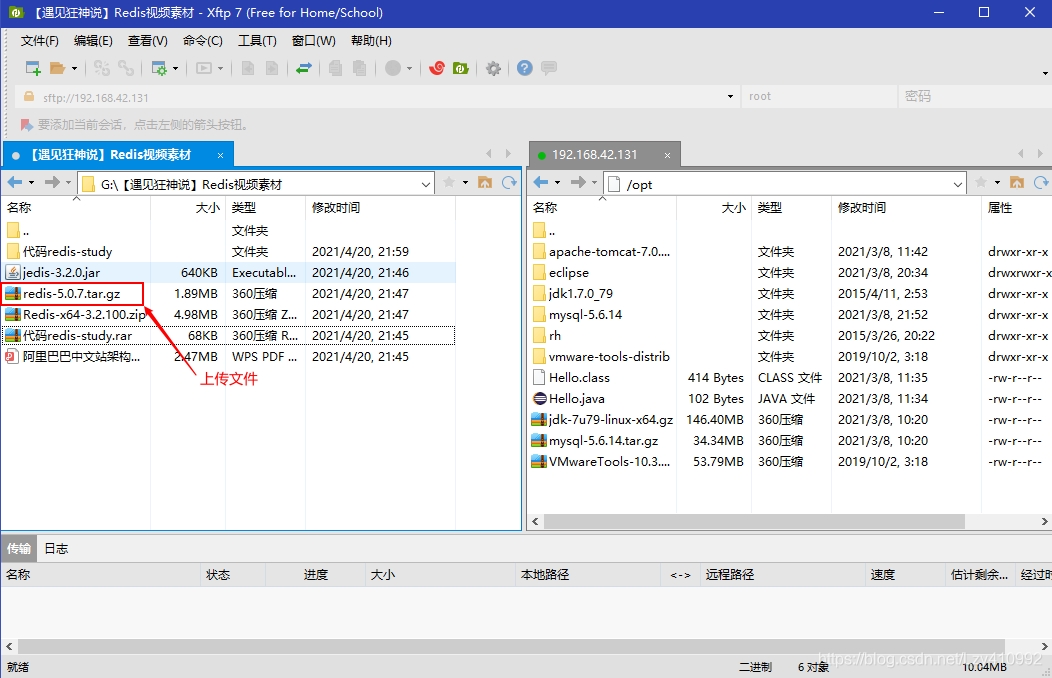Launch Xshell via the red swirl icon
This screenshot has height=678, width=1052.
[437, 68]
